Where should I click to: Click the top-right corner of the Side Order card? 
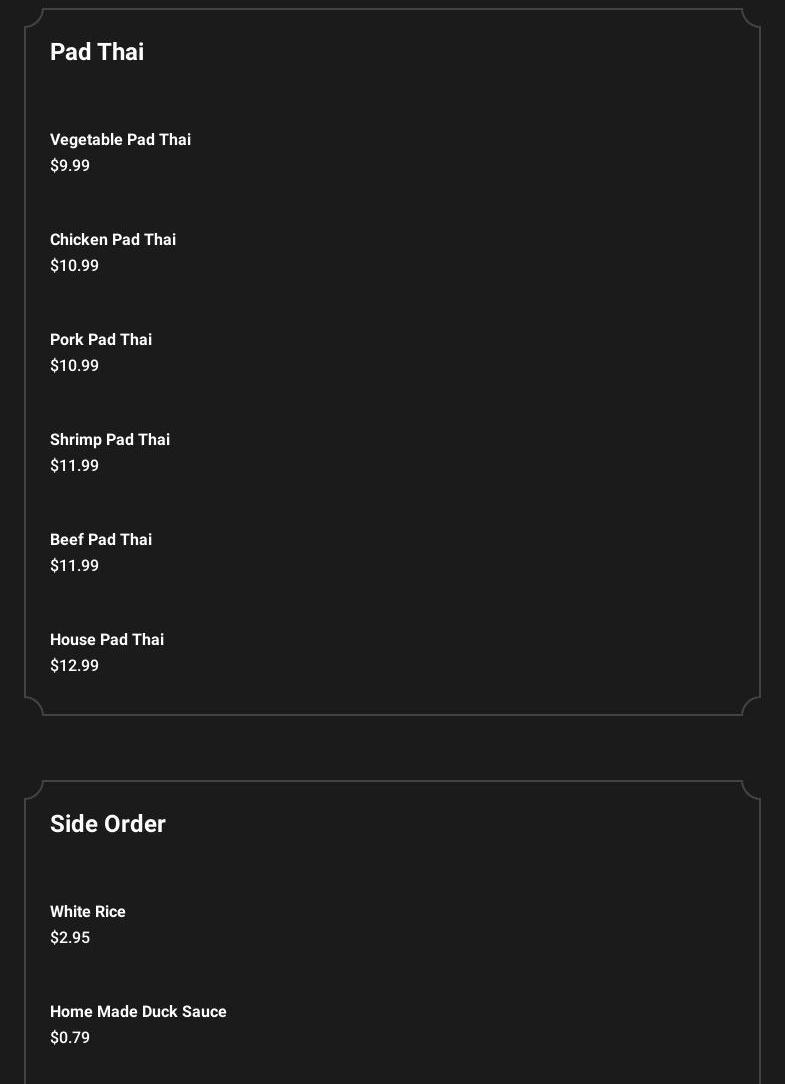click(751, 790)
